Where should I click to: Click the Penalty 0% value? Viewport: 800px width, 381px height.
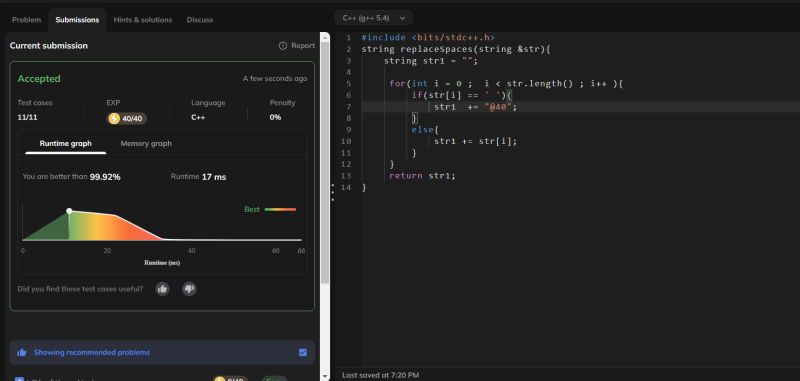click(276, 117)
